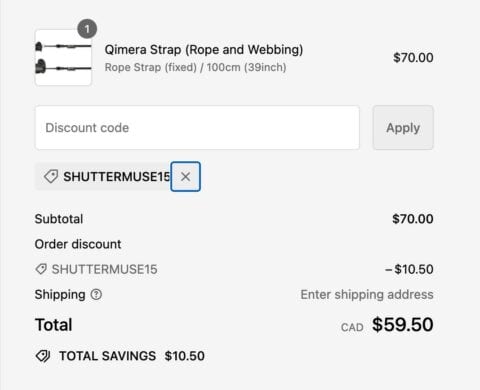Click the Enter shipping address text

pos(367,295)
